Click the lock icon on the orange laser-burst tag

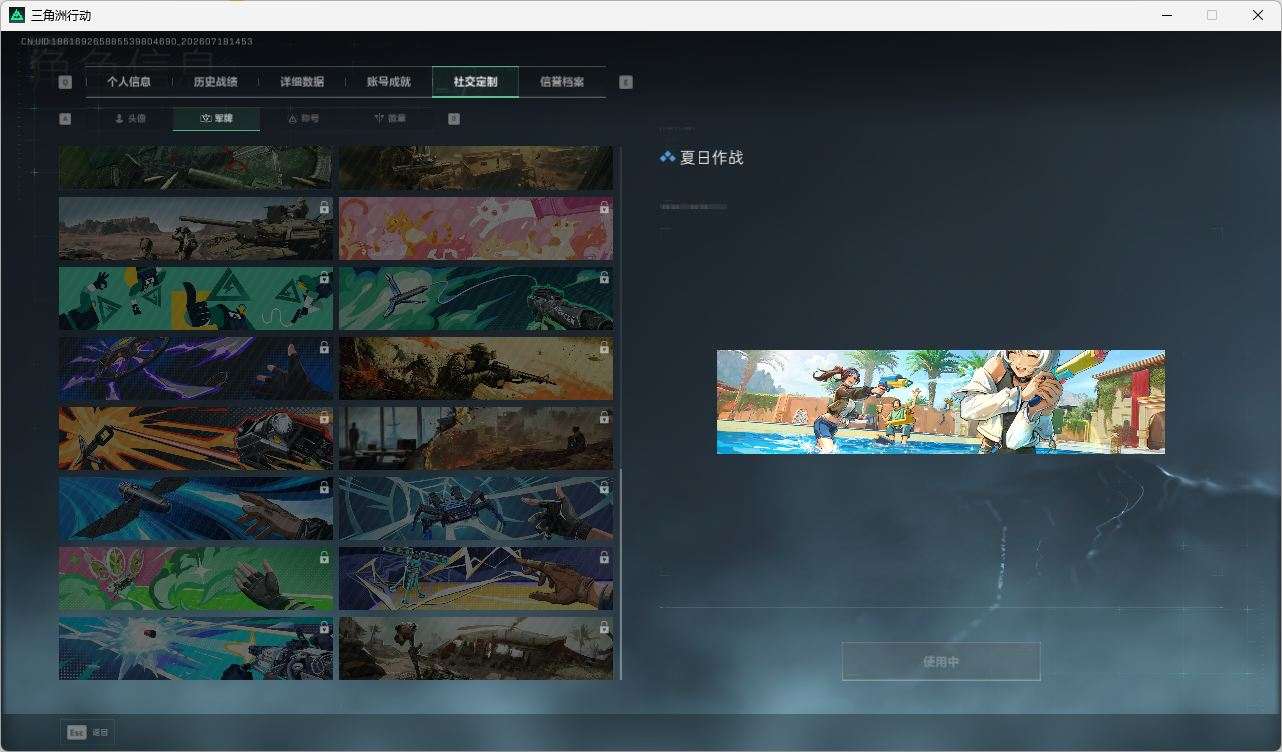coord(324,418)
